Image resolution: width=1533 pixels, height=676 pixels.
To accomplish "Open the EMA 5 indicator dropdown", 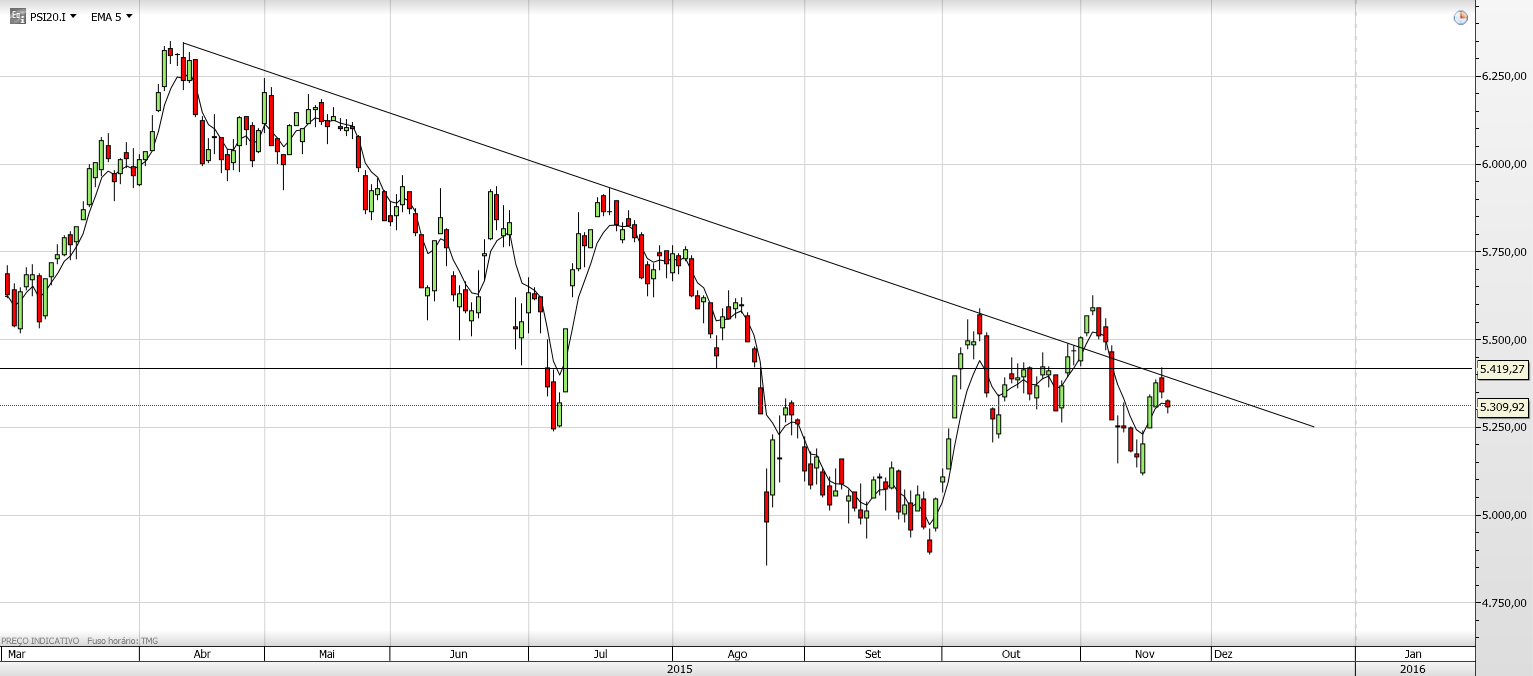I will [111, 16].
